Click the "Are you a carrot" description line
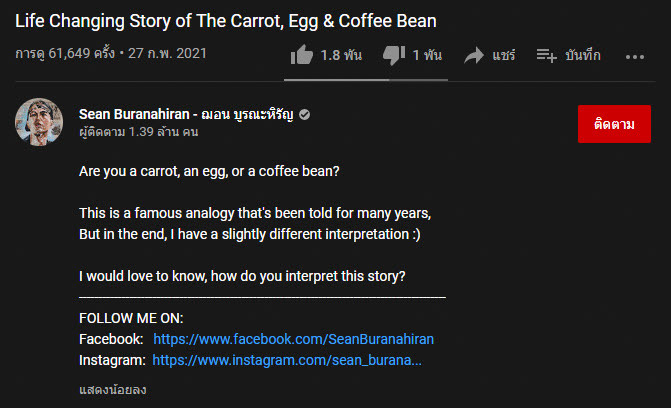The height and width of the screenshot is (408, 671). pyautogui.click(x=209, y=171)
